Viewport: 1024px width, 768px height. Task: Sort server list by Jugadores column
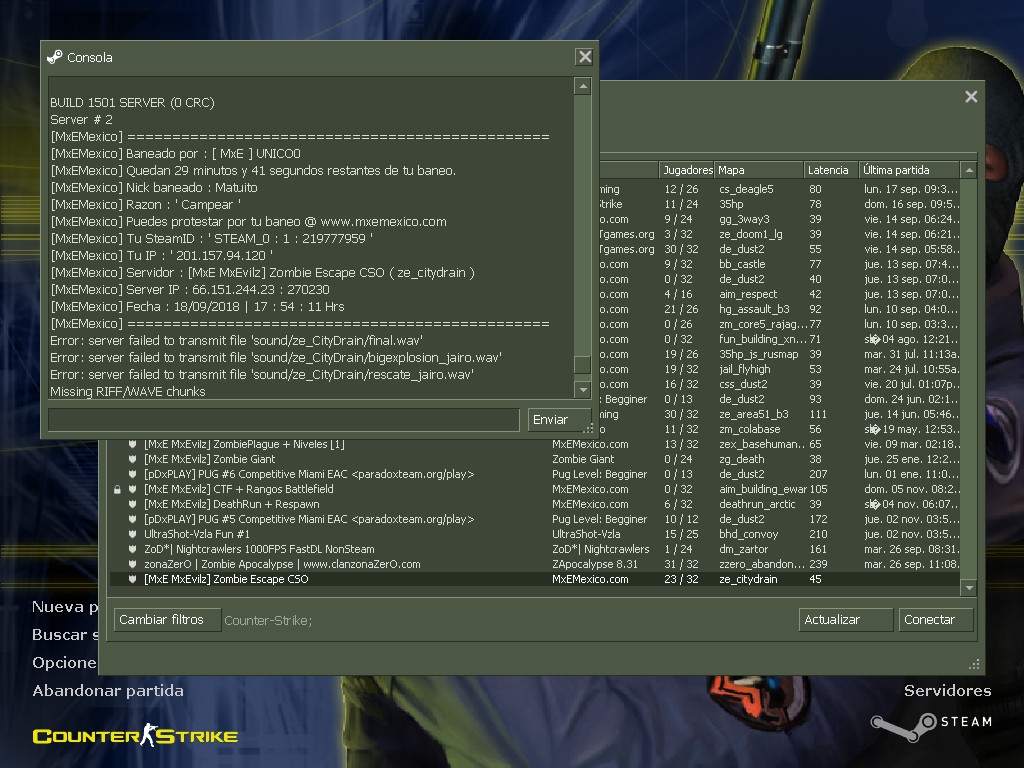pyautogui.click(x=687, y=170)
